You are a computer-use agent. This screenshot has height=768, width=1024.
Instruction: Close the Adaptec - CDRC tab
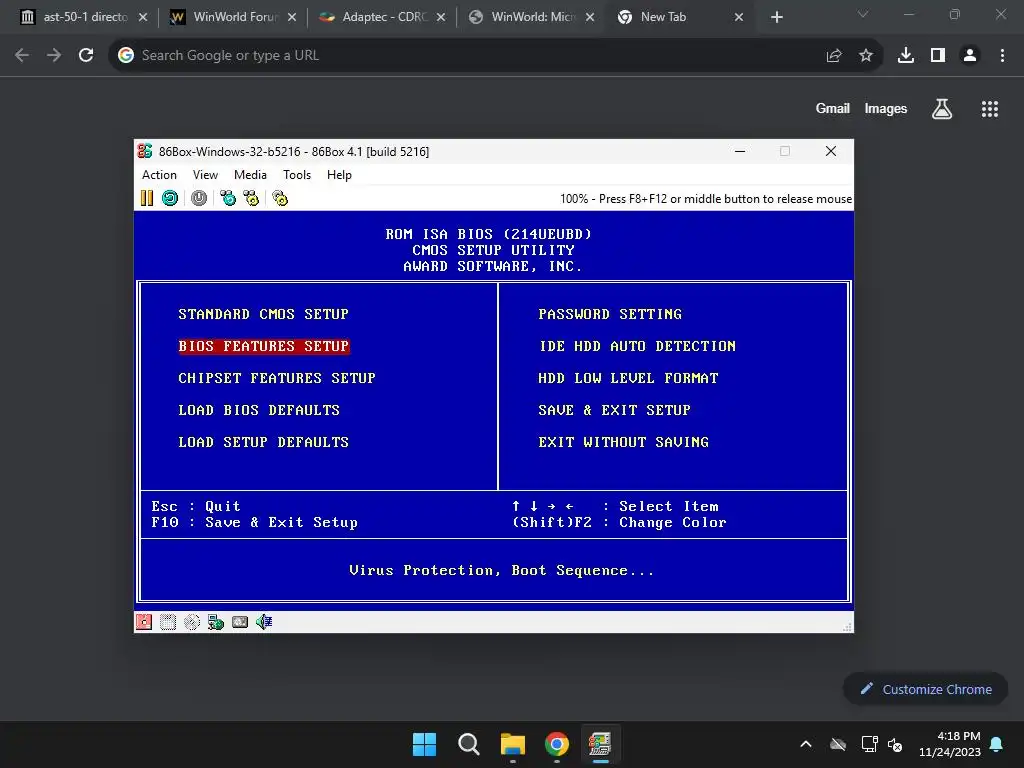coord(441,17)
